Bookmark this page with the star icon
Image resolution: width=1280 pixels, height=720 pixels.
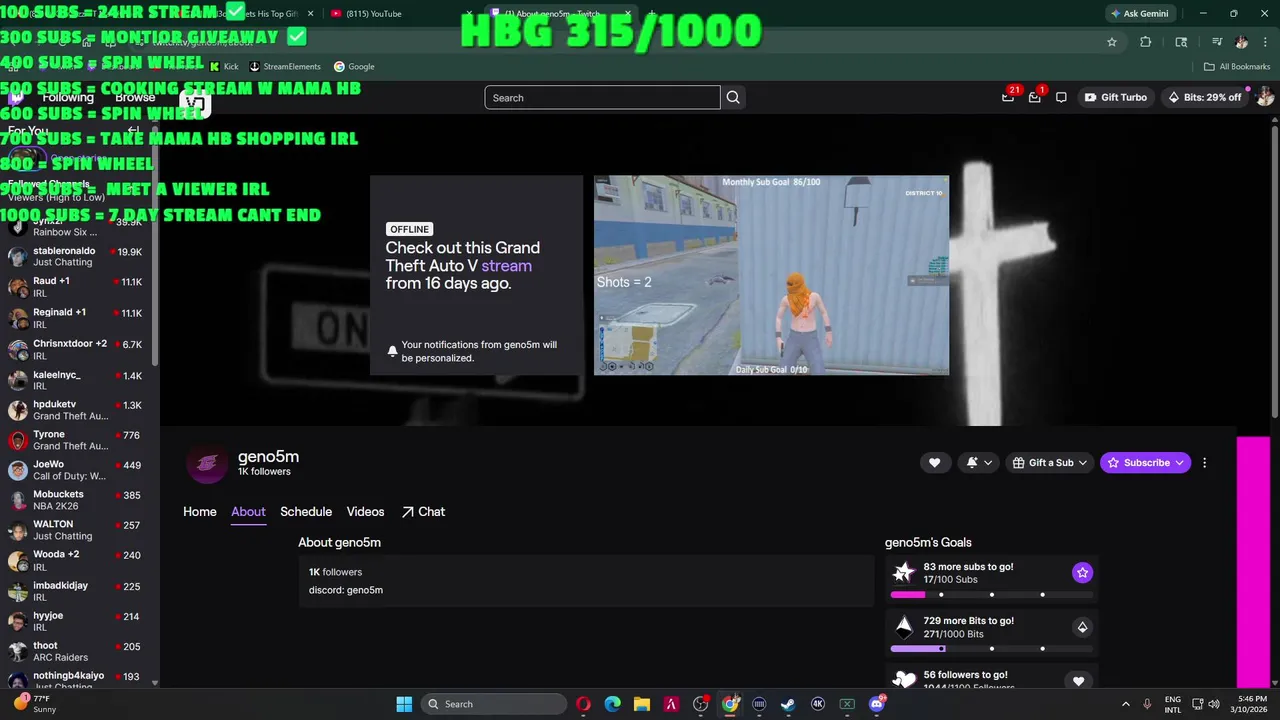1111,42
